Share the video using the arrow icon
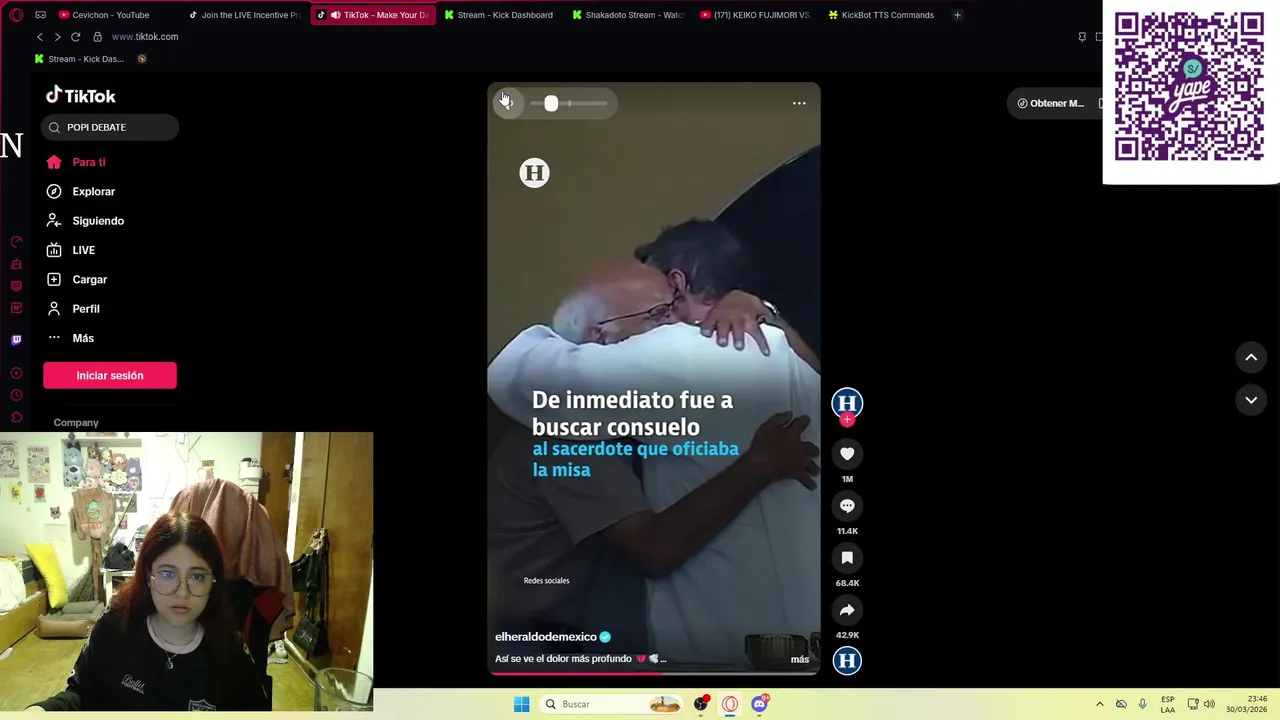The width and height of the screenshot is (1280, 720). tap(847, 610)
